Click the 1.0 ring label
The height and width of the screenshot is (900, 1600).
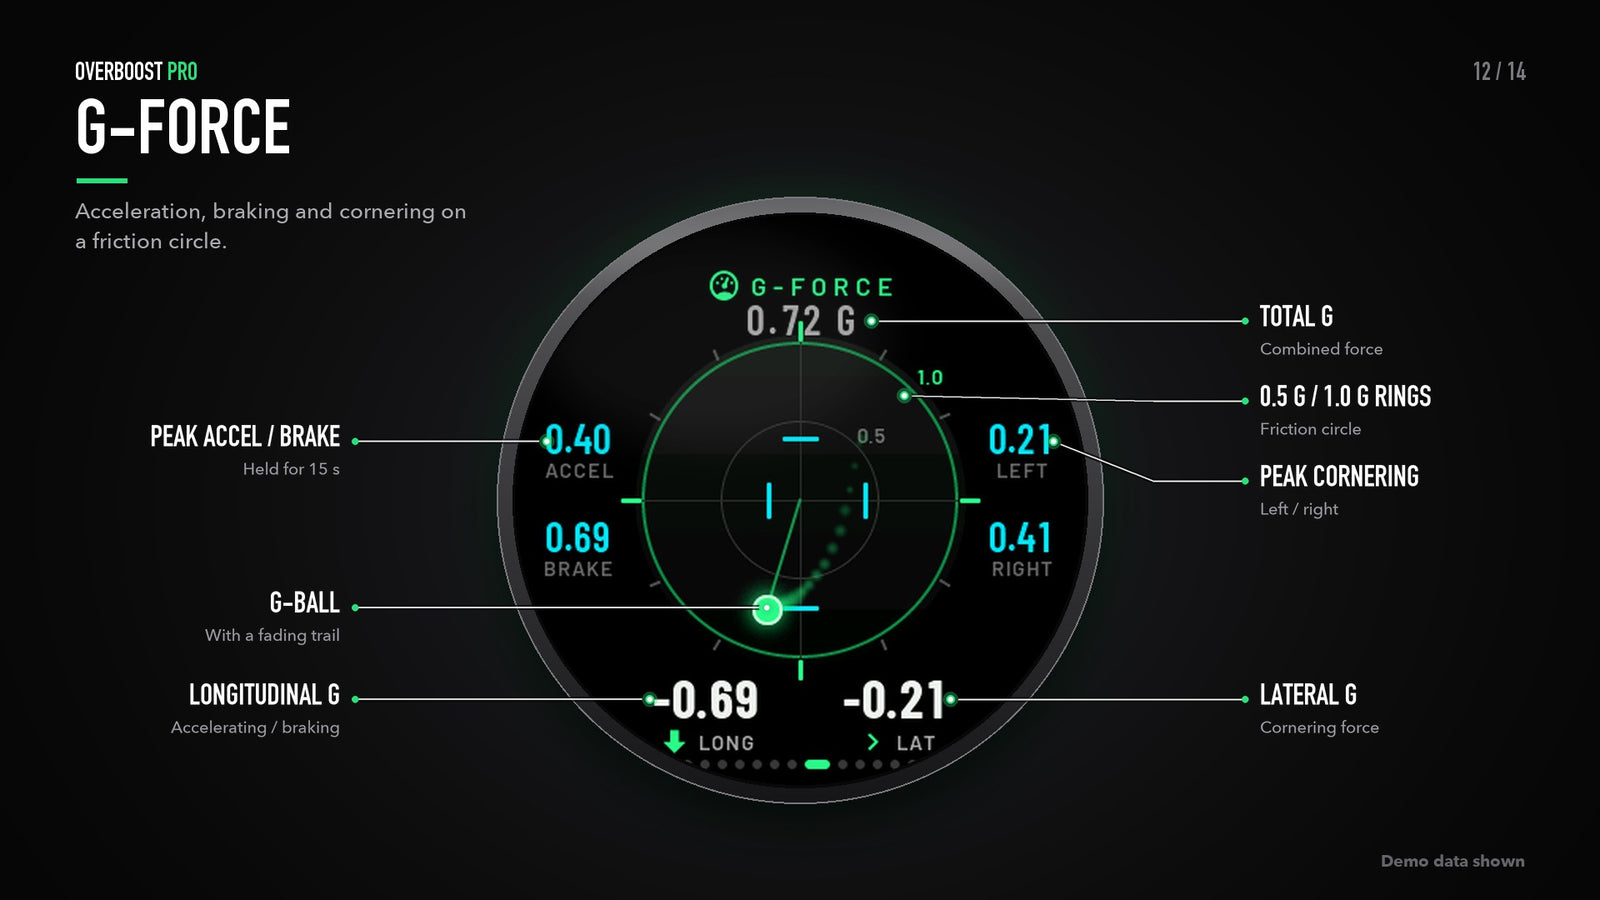click(930, 378)
